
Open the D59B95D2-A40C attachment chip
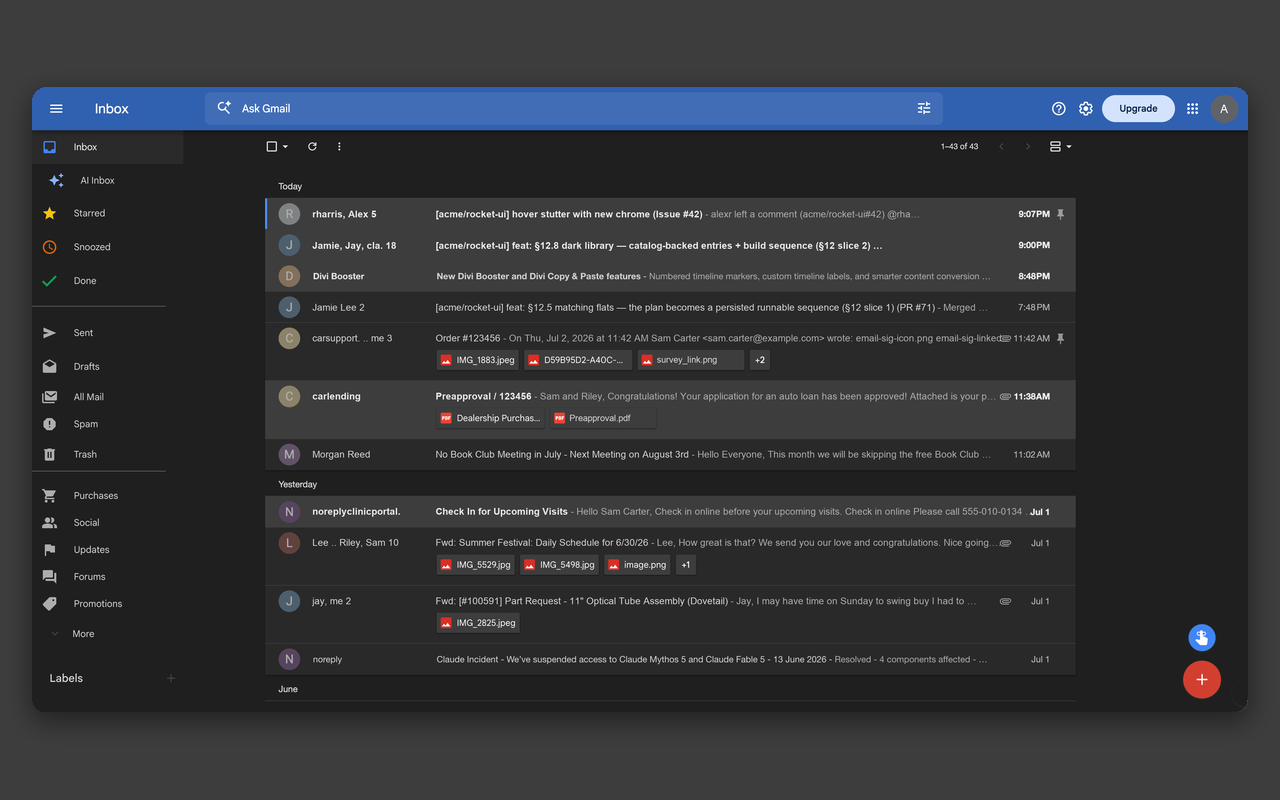tap(578, 360)
